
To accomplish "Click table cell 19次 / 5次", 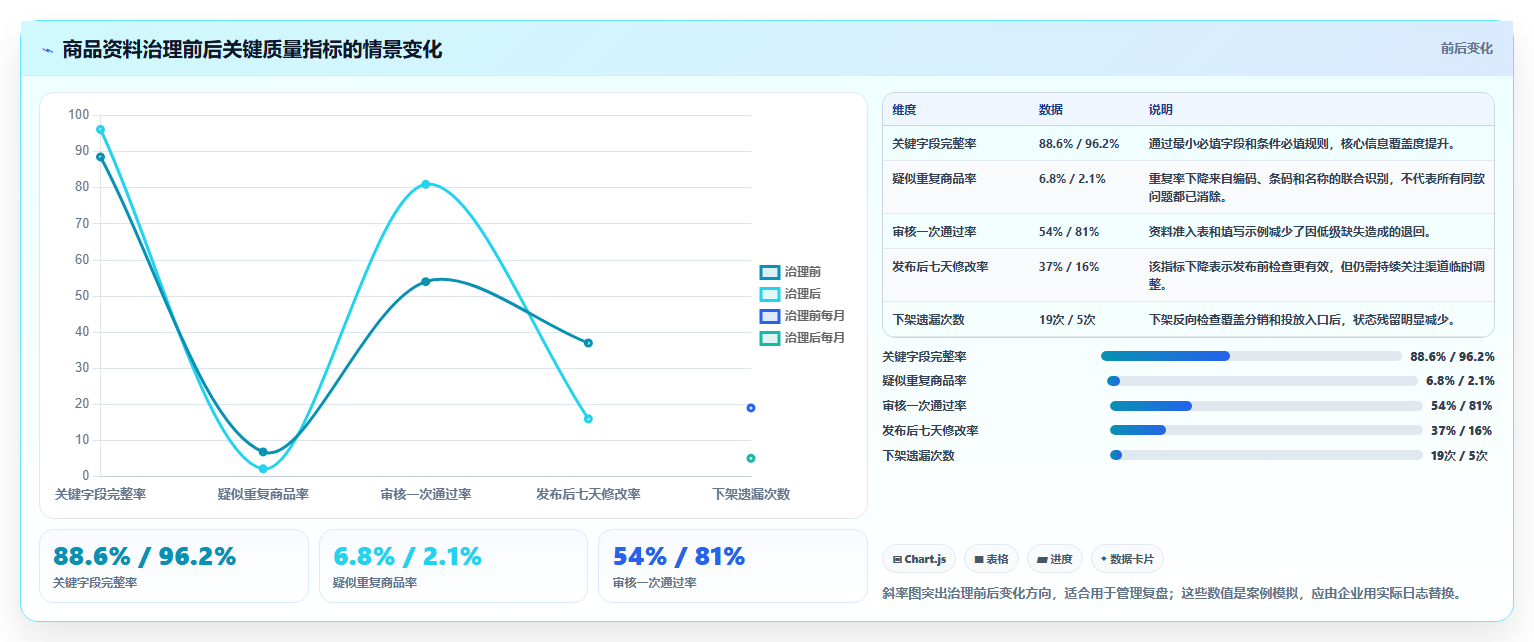I will [x=1067, y=320].
